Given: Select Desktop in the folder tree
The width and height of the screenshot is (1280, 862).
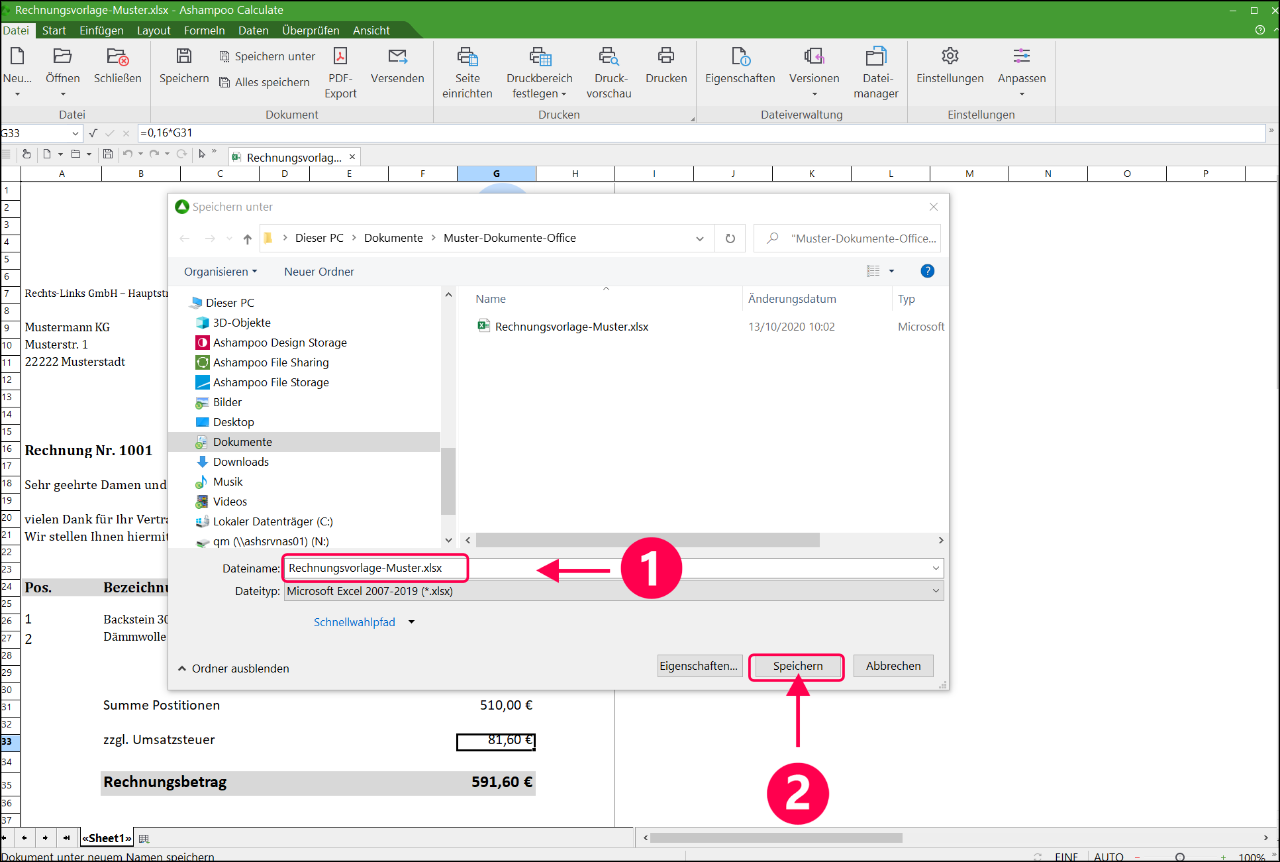Looking at the screenshot, I should [233, 422].
